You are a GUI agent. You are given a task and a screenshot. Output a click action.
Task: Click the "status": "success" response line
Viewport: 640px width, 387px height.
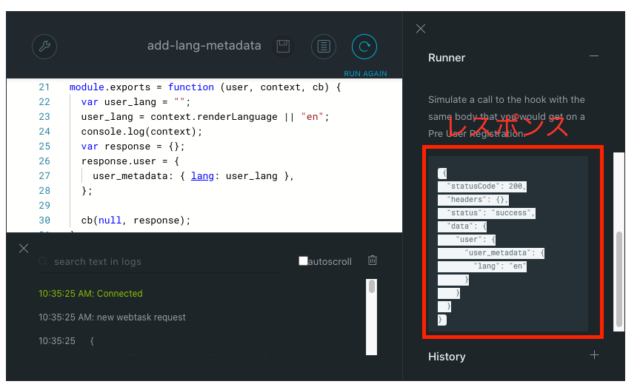(487, 213)
